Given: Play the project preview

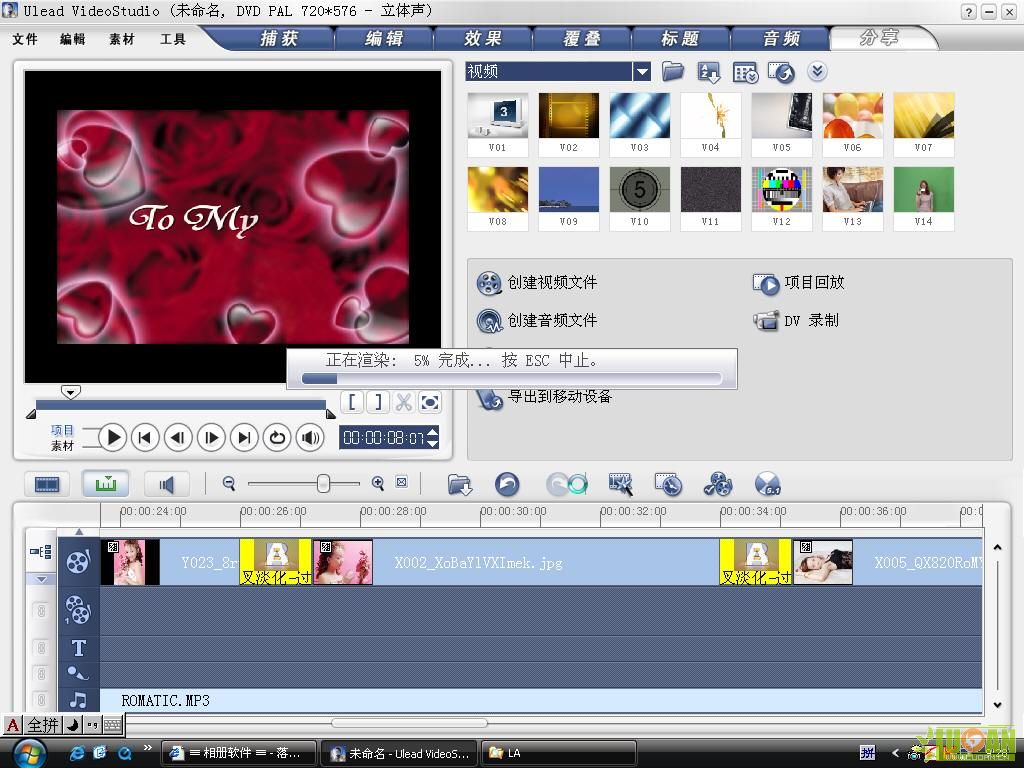Looking at the screenshot, I should click(112, 437).
